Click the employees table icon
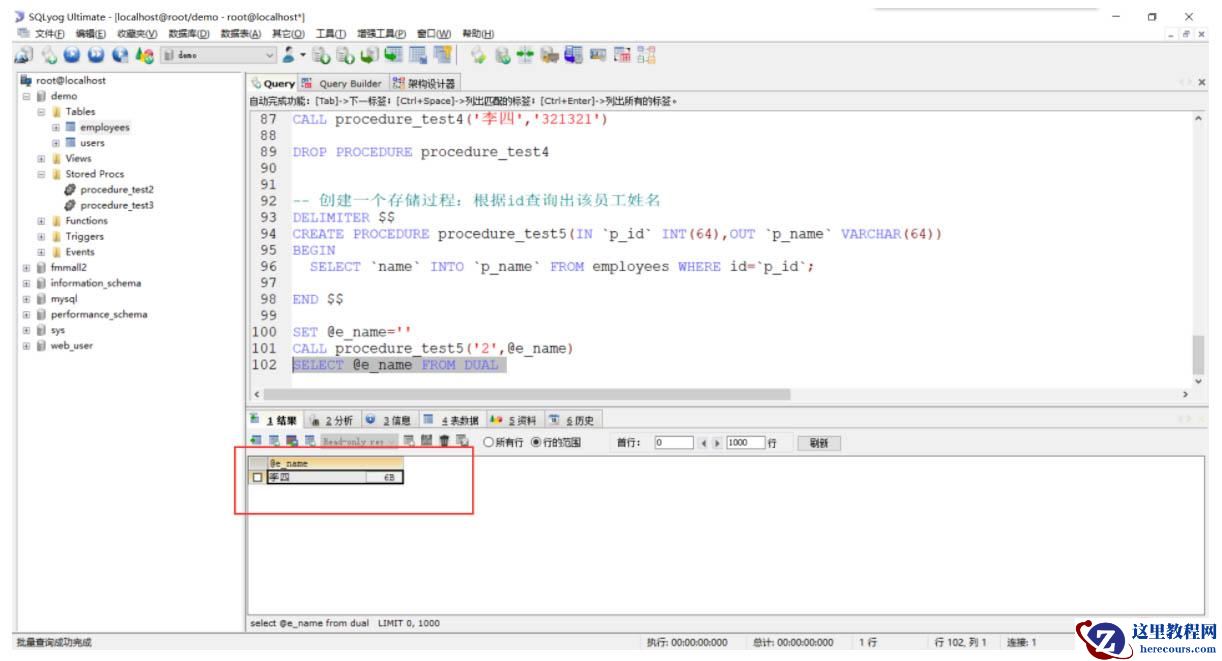Screen dimensions: 1222x661 pyautogui.click(x=71, y=127)
